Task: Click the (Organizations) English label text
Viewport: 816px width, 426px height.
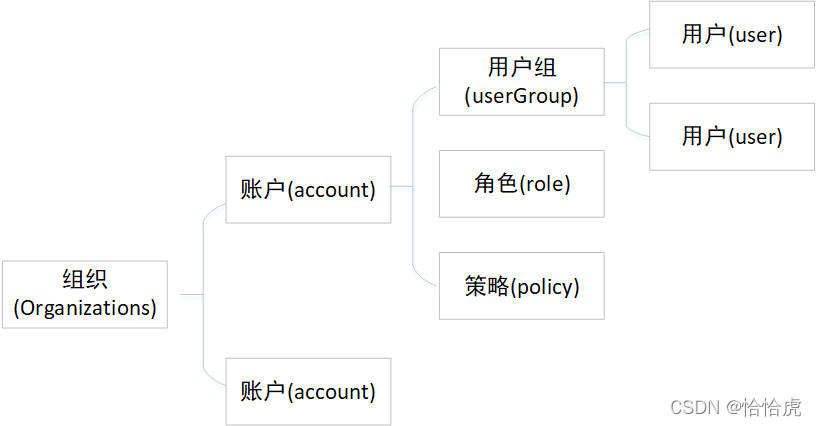Action: coord(85,308)
